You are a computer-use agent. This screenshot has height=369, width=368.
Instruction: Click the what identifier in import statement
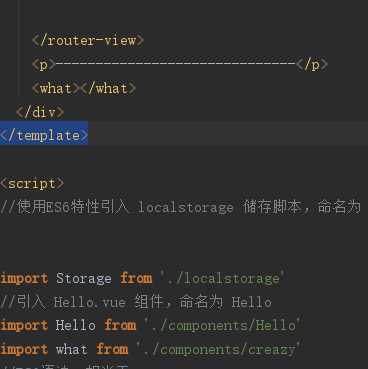(x=72, y=350)
